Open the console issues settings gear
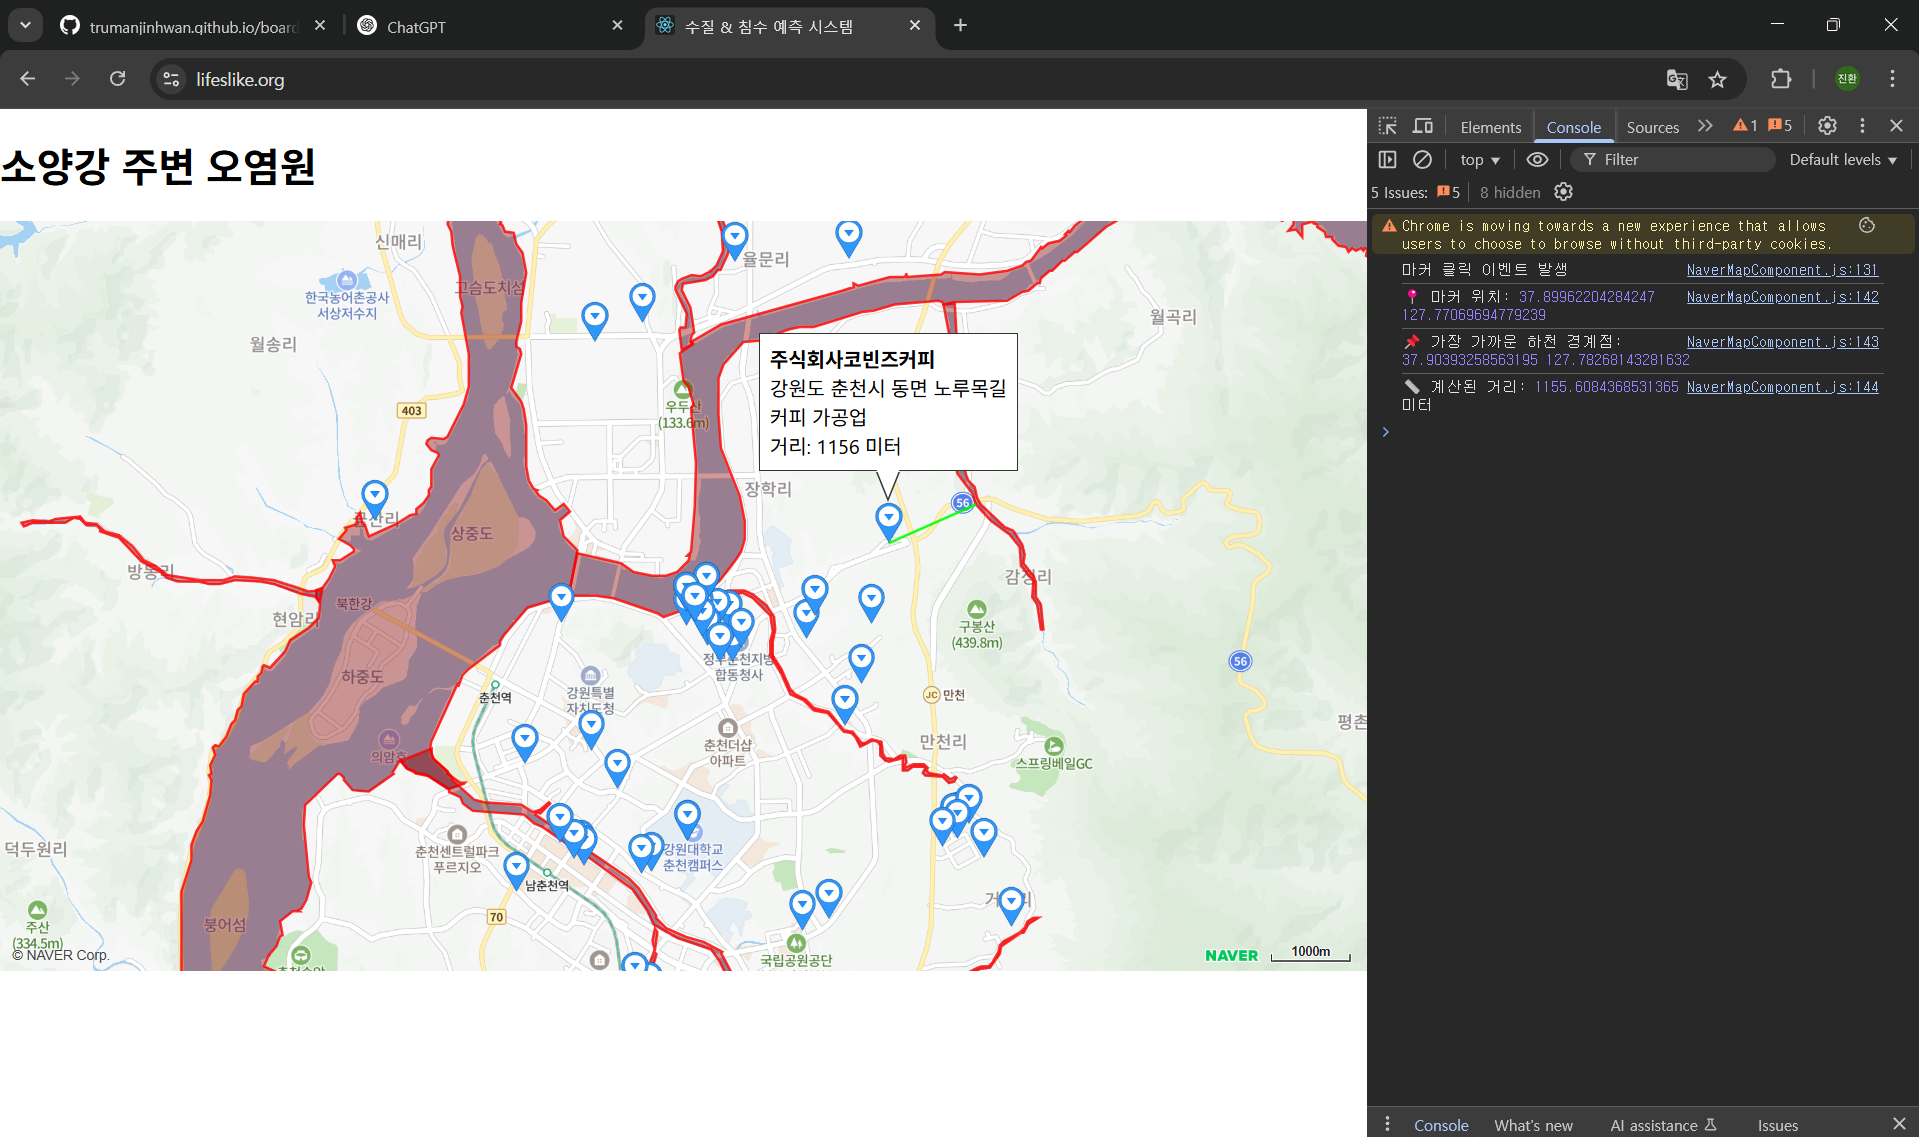The width and height of the screenshot is (1919, 1137). tap(1564, 192)
